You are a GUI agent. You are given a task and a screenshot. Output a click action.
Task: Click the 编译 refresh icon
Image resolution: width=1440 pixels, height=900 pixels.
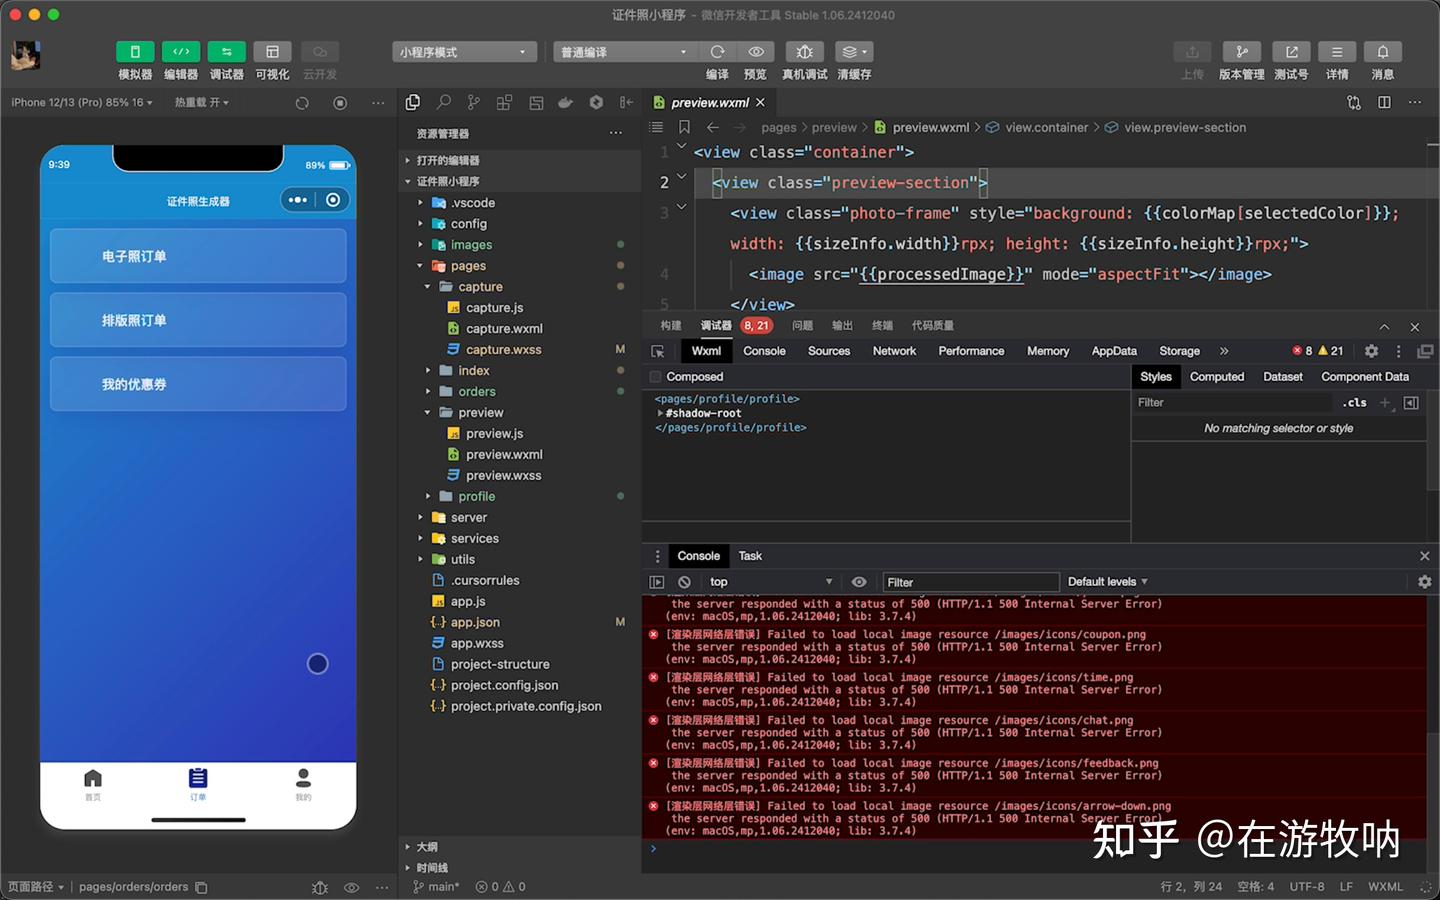pos(717,52)
